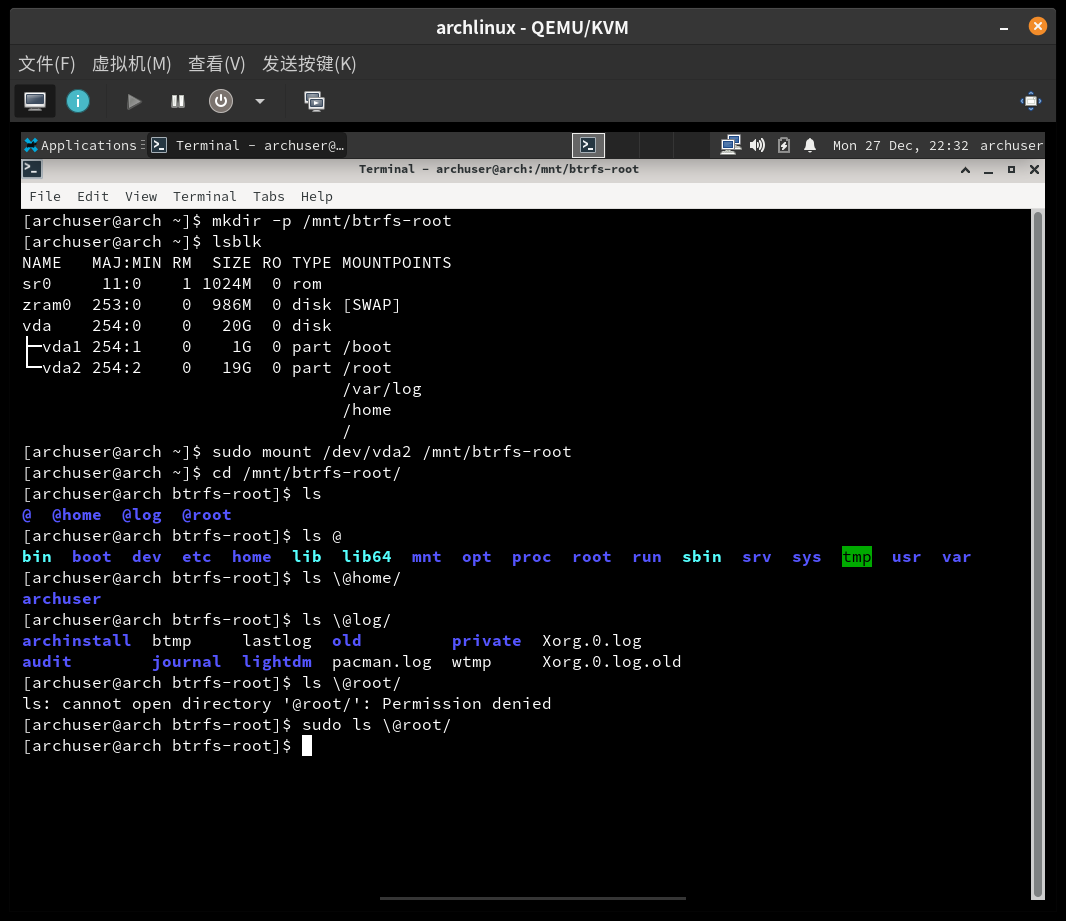Click pacman.log in the listing

click(x=381, y=662)
